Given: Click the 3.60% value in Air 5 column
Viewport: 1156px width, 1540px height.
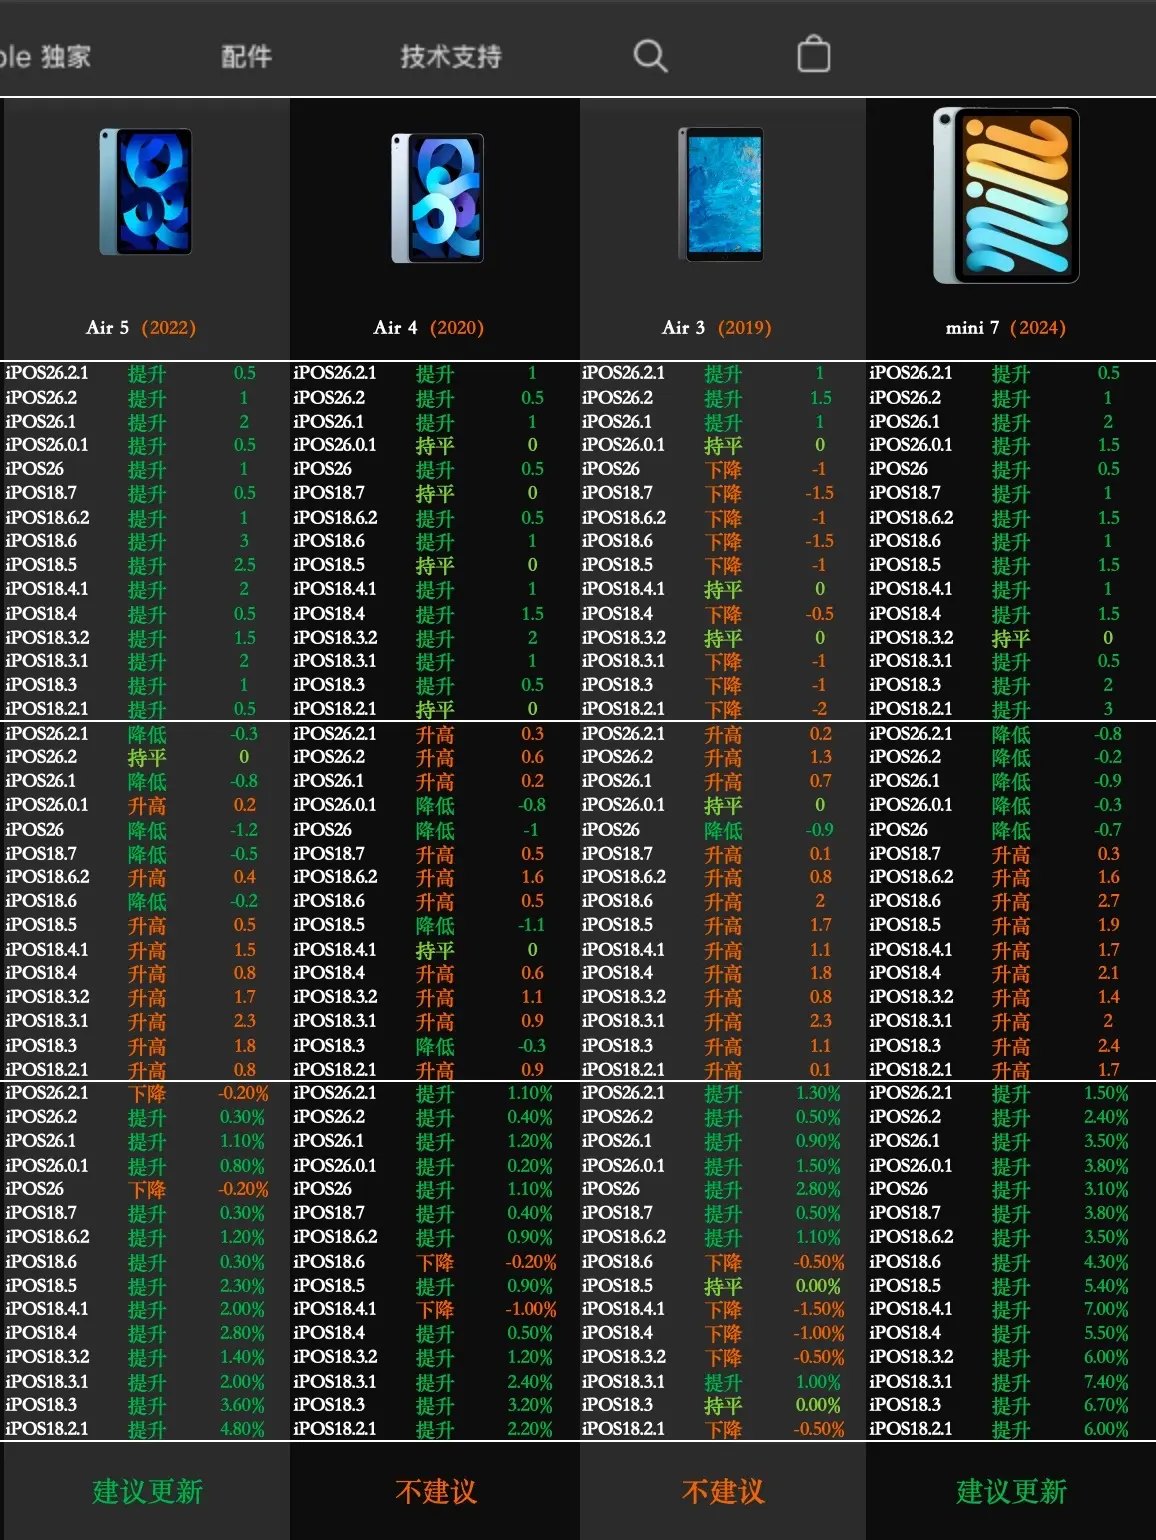Looking at the screenshot, I should click(x=242, y=1405).
